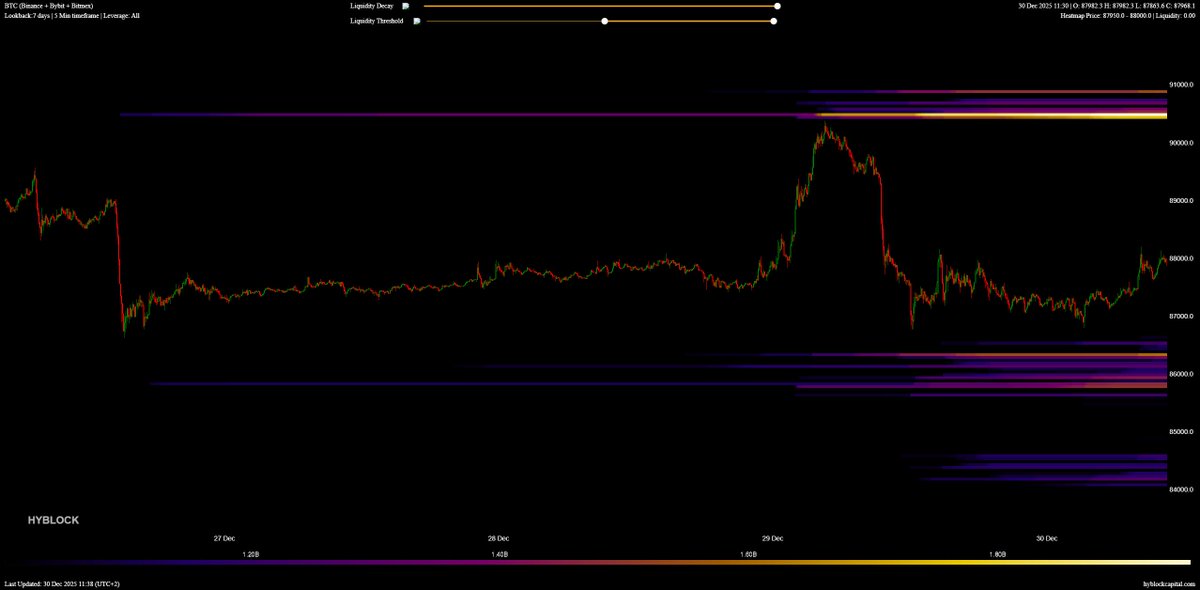Open the hyblockcapital.com link
The image size is (1200, 590).
[1168, 583]
